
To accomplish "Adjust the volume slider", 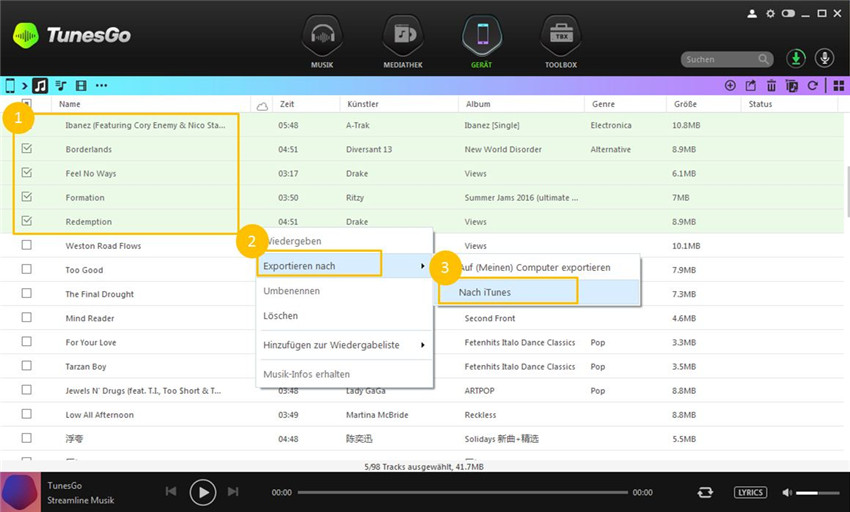I will click(817, 492).
